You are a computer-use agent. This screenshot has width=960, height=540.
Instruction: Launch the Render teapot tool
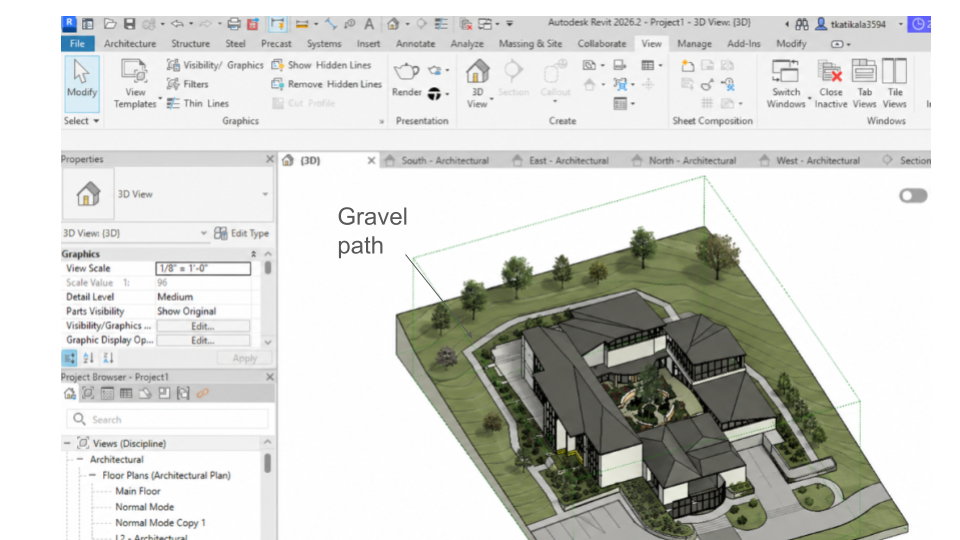point(406,79)
